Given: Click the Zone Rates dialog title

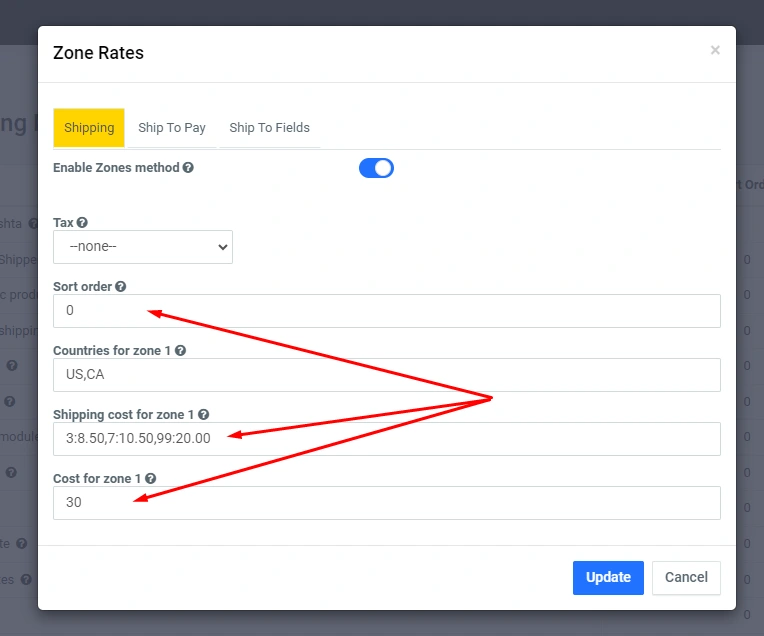Looking at the screenshot, I should coord(98,53).
